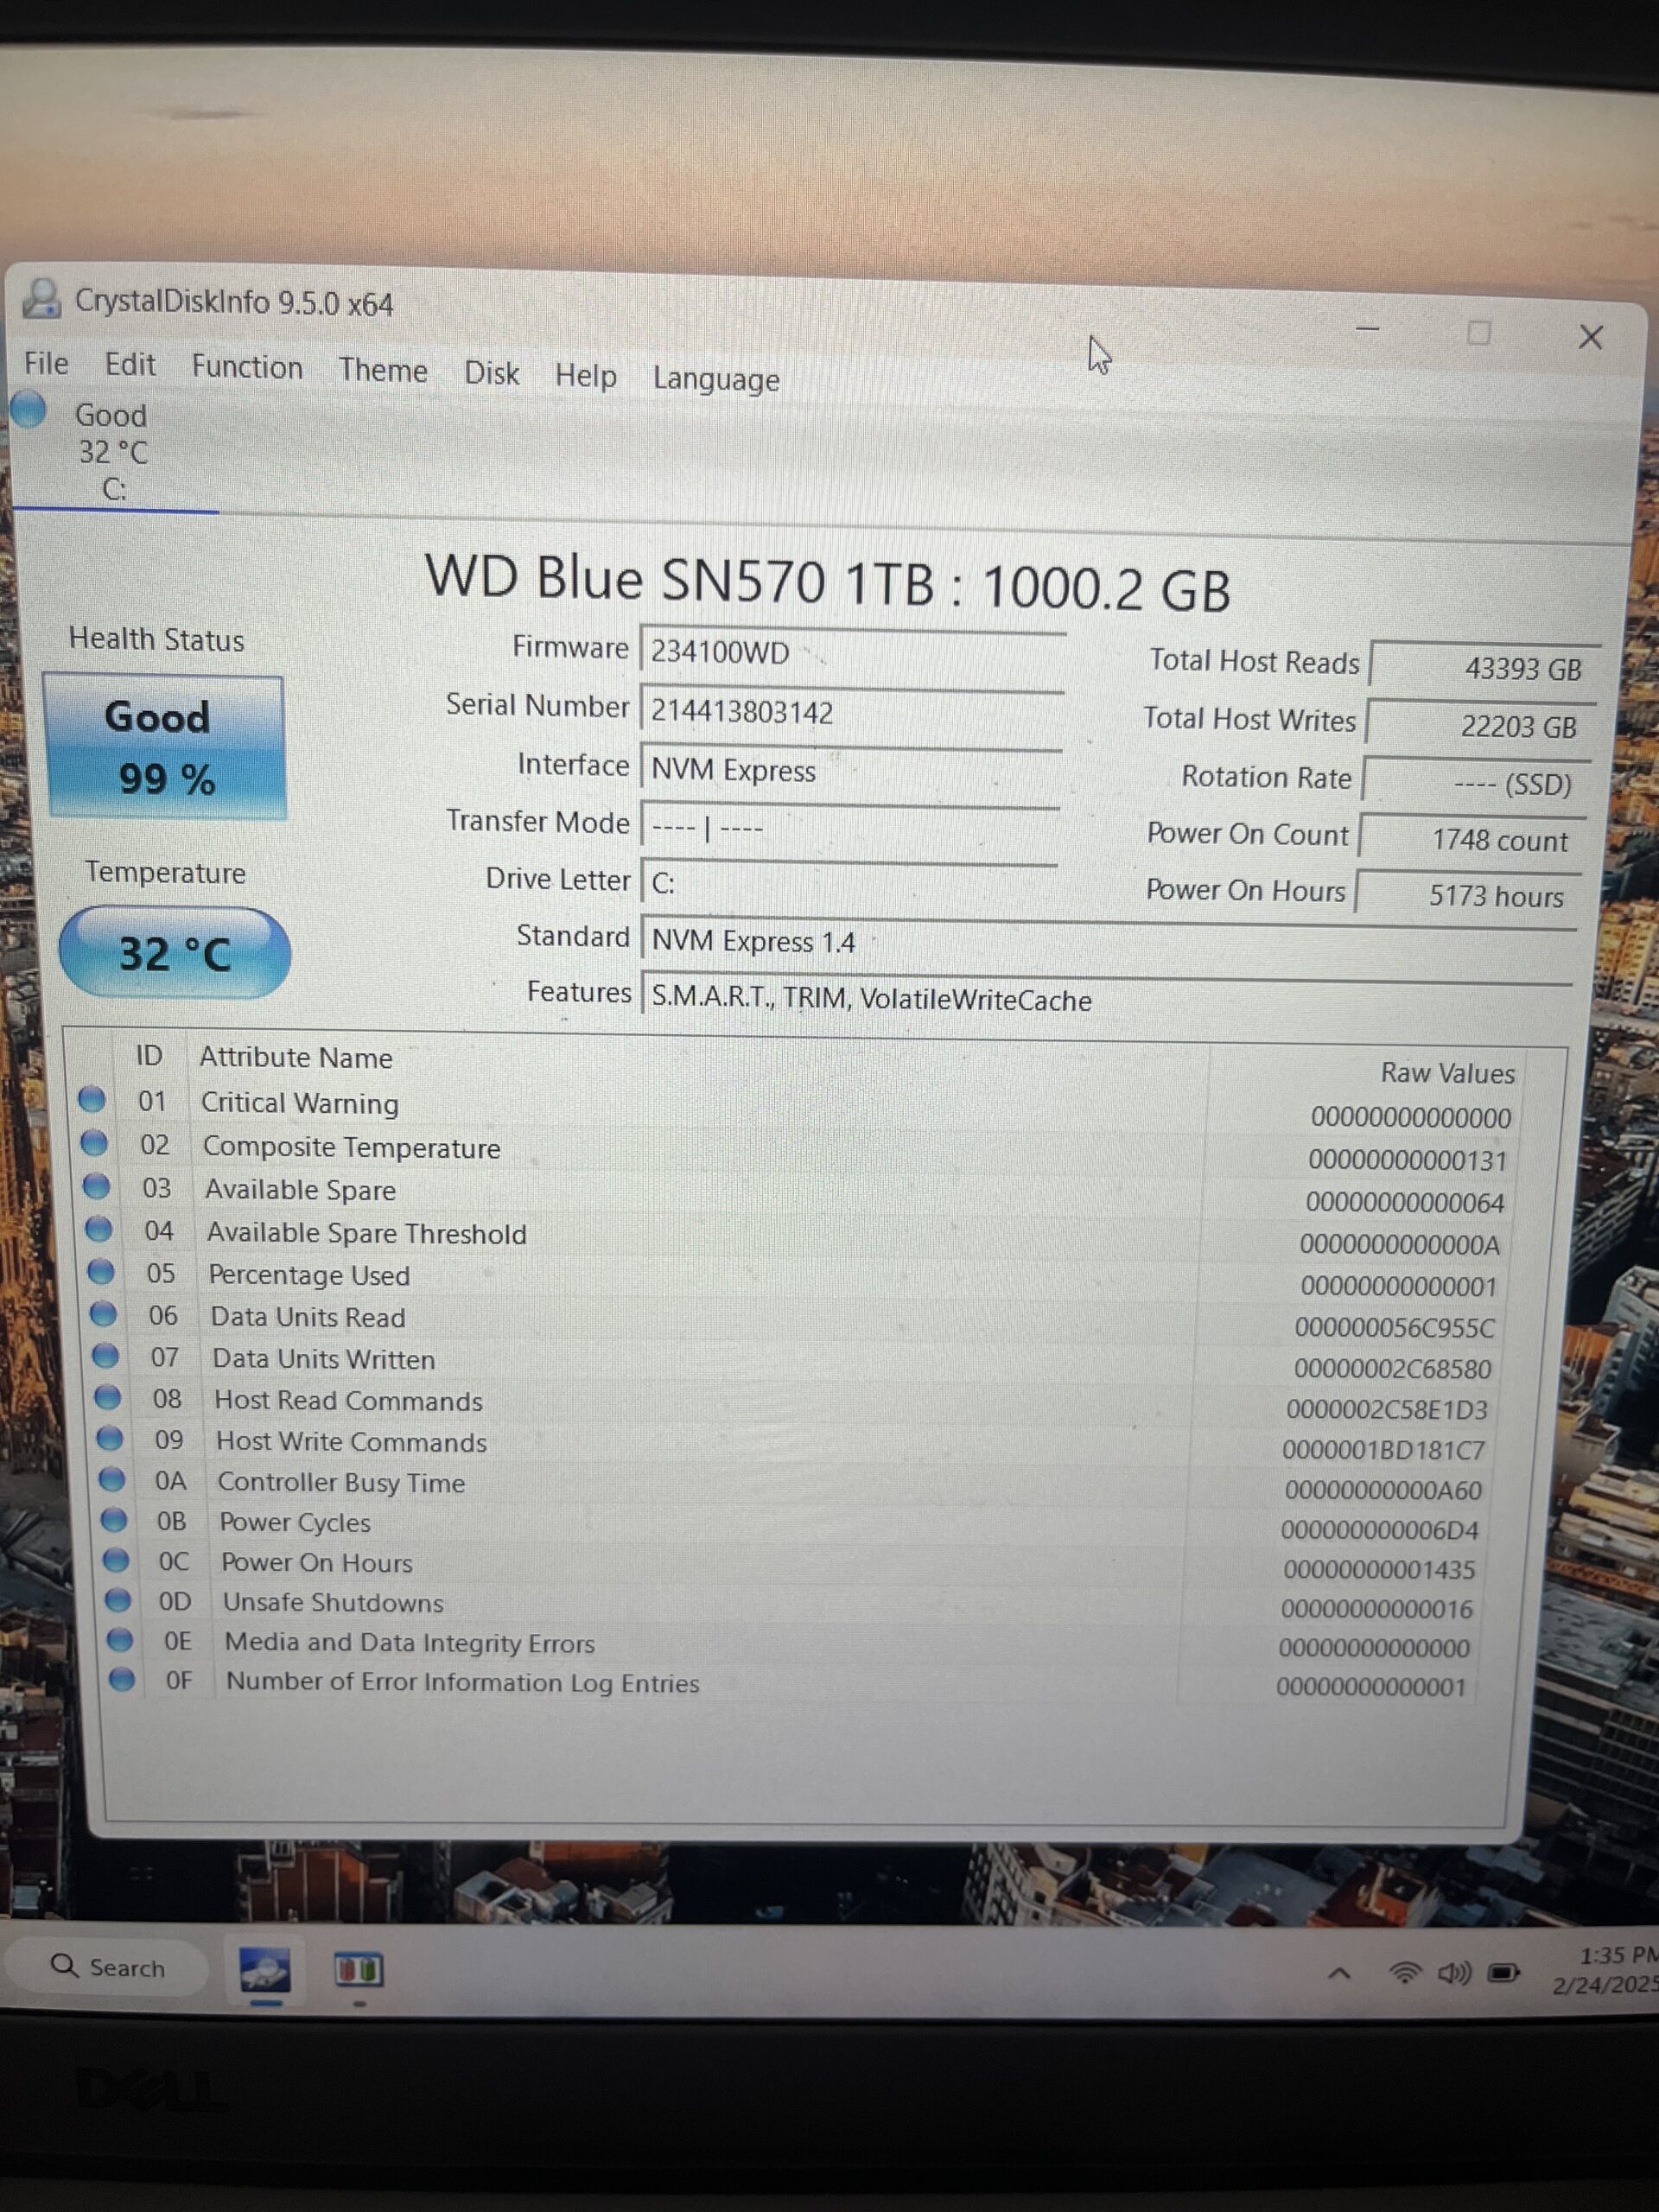The height and width of the screenshot is (2212, 1659).
Task: Click raw value 00000000000A60
Action: [1382, 1490]
